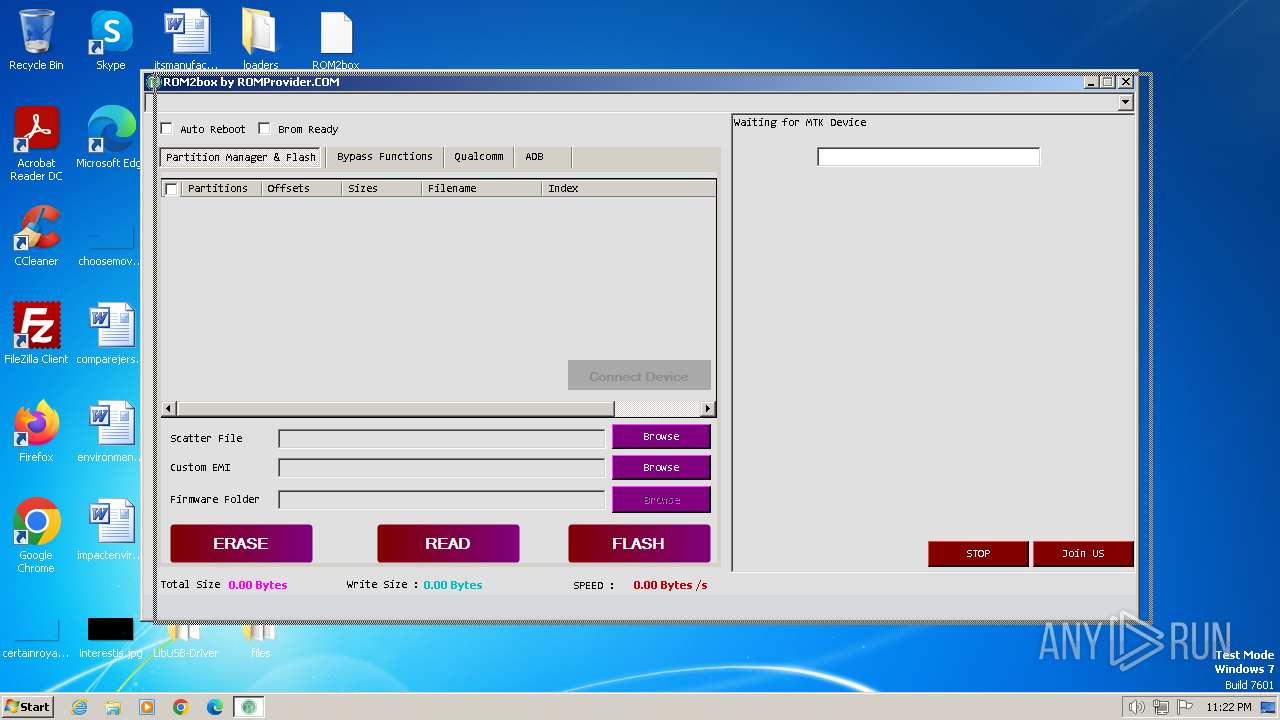The height and width of the screenshot is (720, 1280).
Task: Open CCleaner desktop shortcut
Action: tap(36, 236)
